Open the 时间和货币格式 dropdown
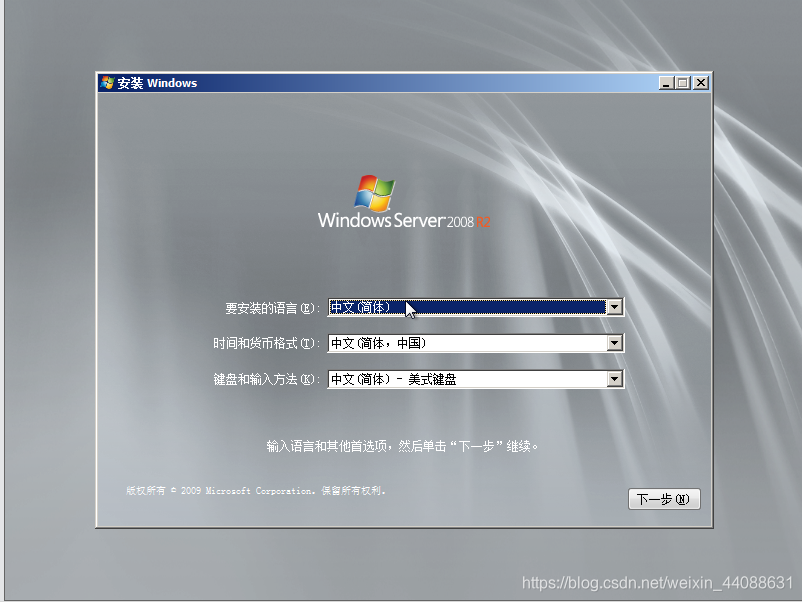 point(615,343)
